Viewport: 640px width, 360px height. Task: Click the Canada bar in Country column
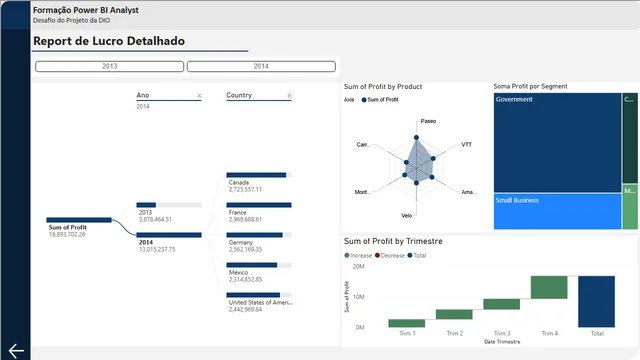[259, 175]
